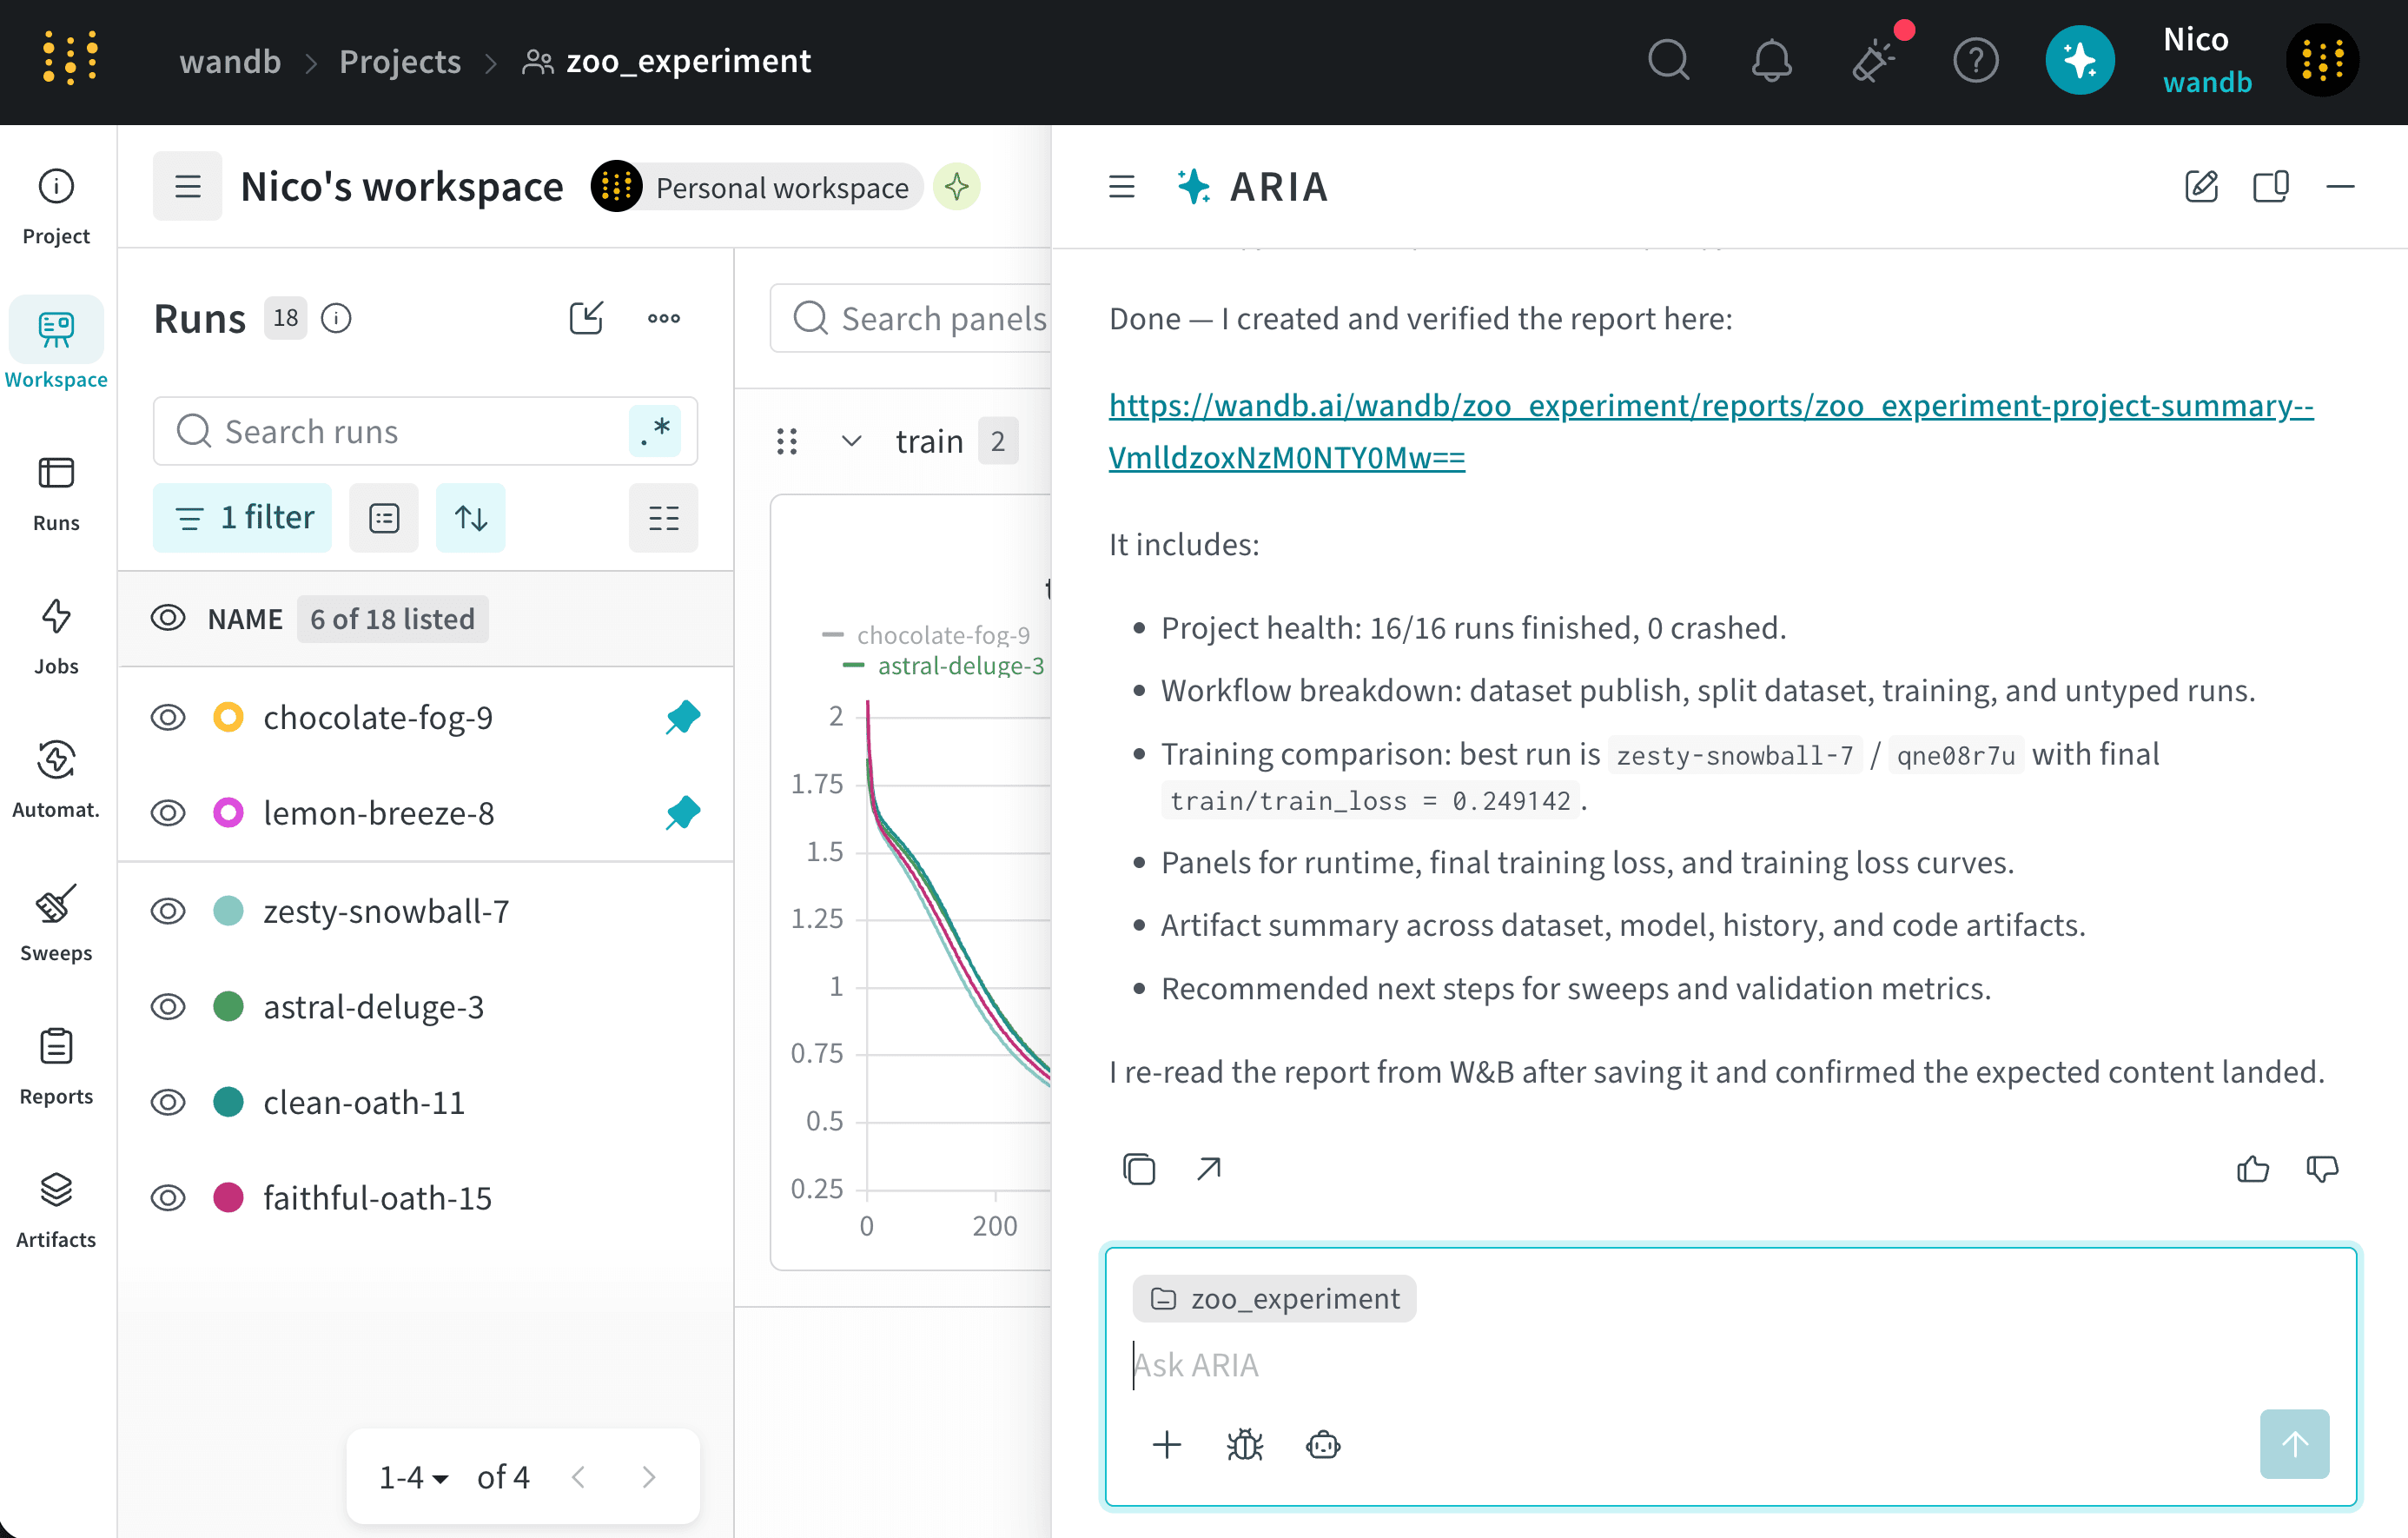Switch to Workspace in sidebar
This screenshot has height=1538, width=2408.
pos(56,345)
